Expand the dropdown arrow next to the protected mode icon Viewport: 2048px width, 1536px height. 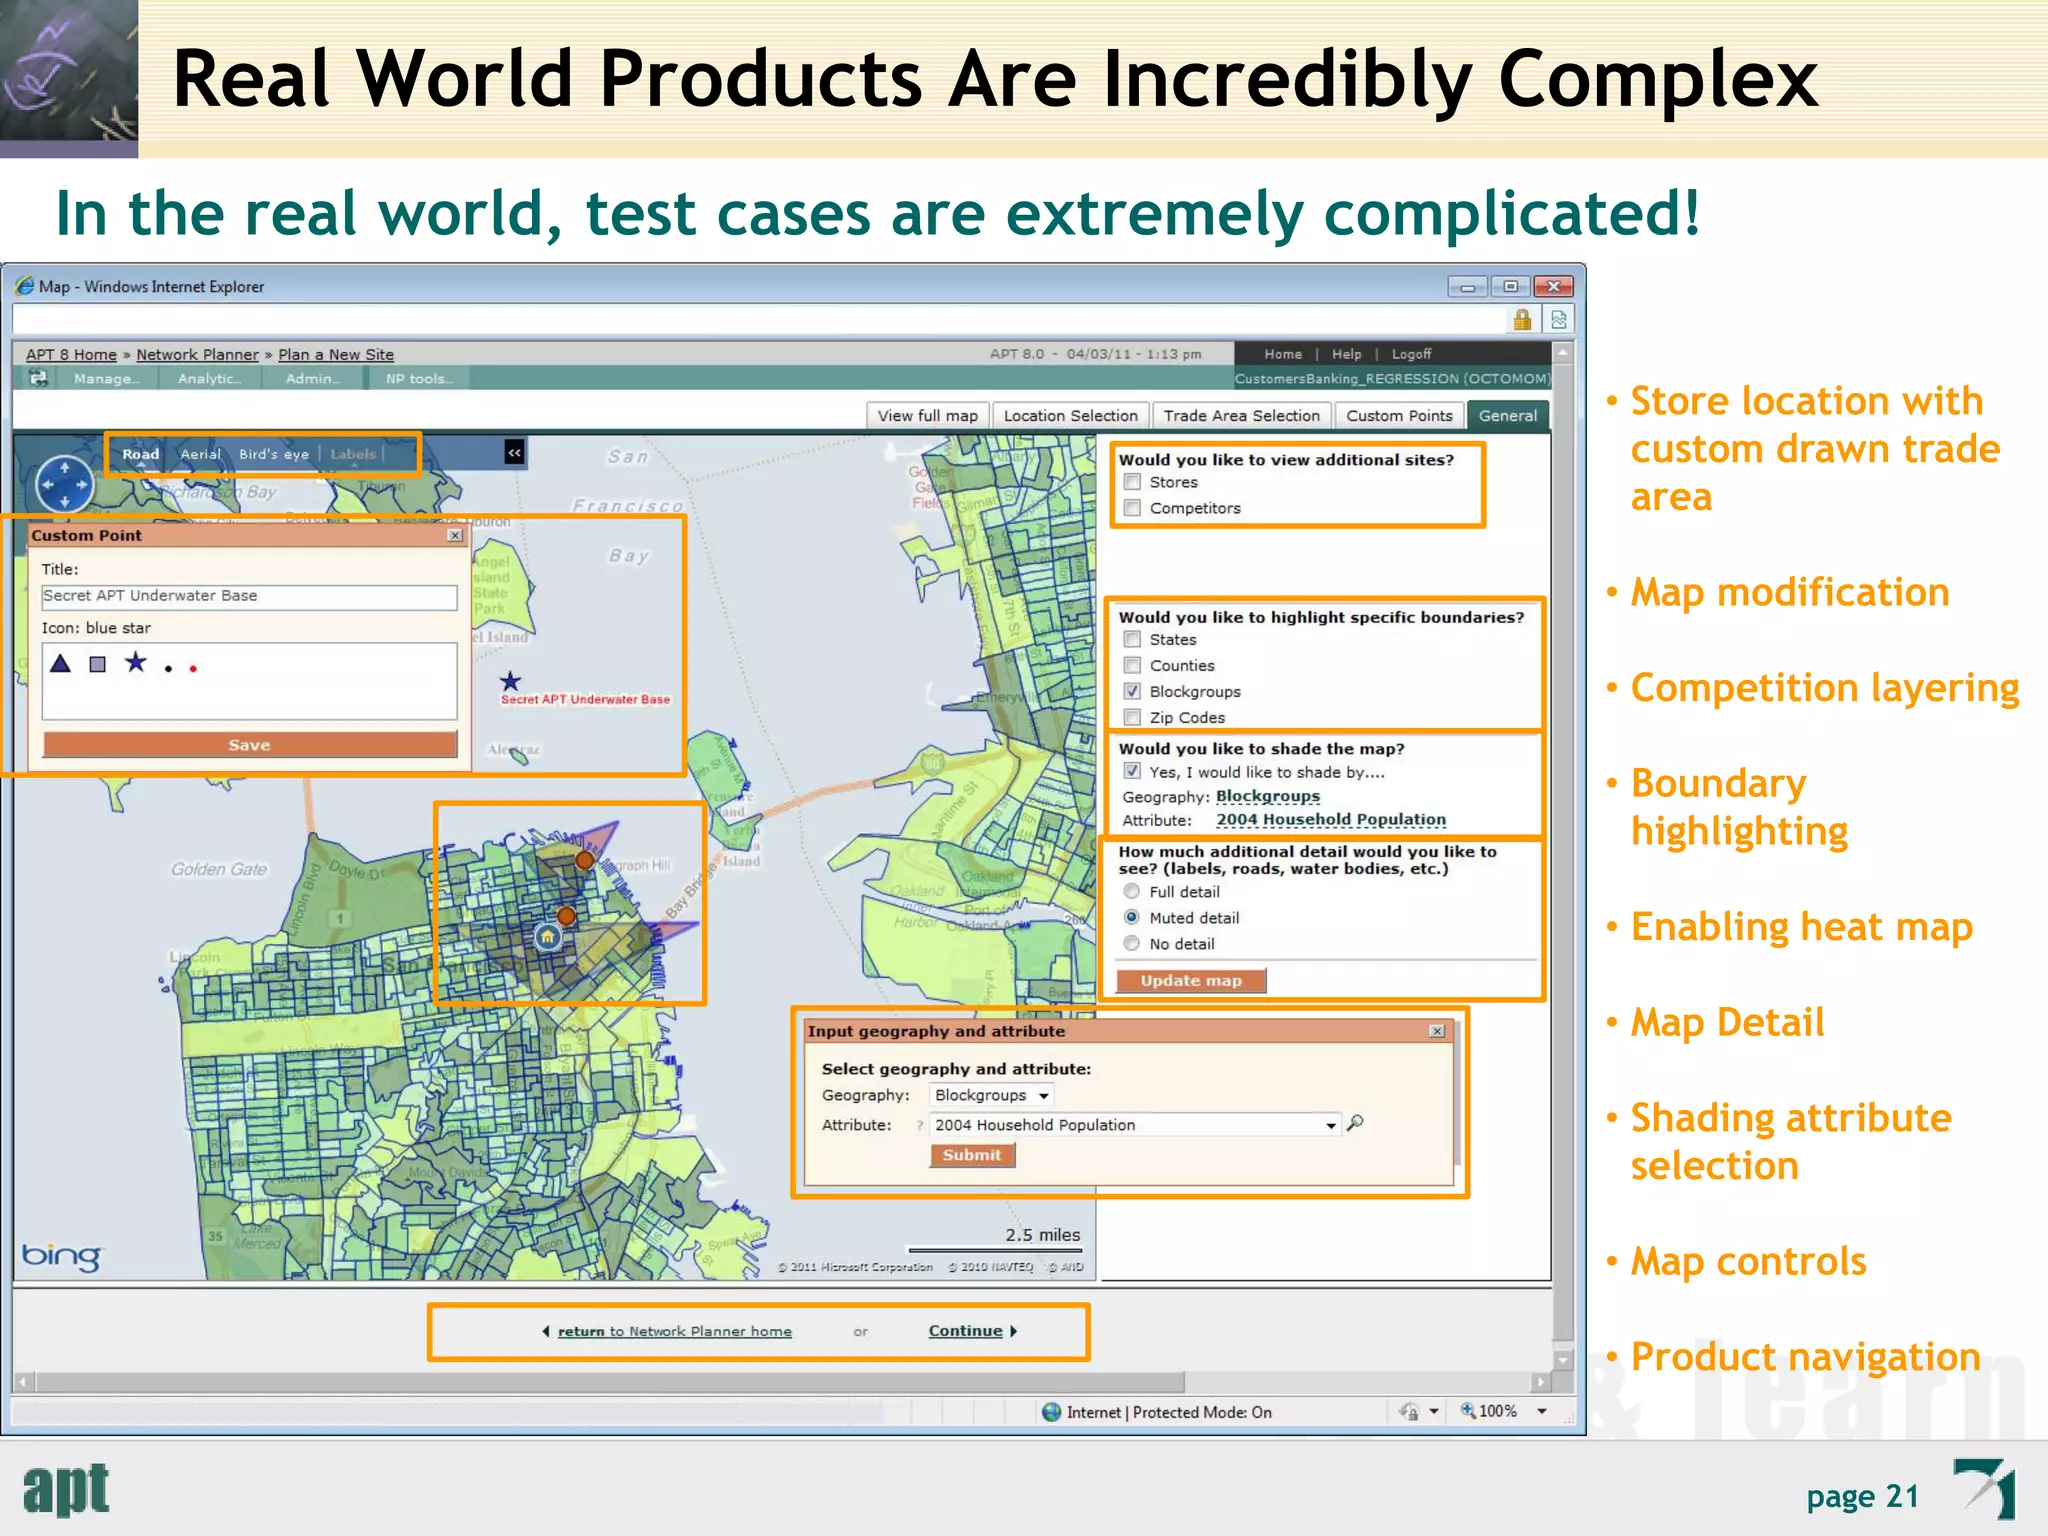coord(1434,1411)
